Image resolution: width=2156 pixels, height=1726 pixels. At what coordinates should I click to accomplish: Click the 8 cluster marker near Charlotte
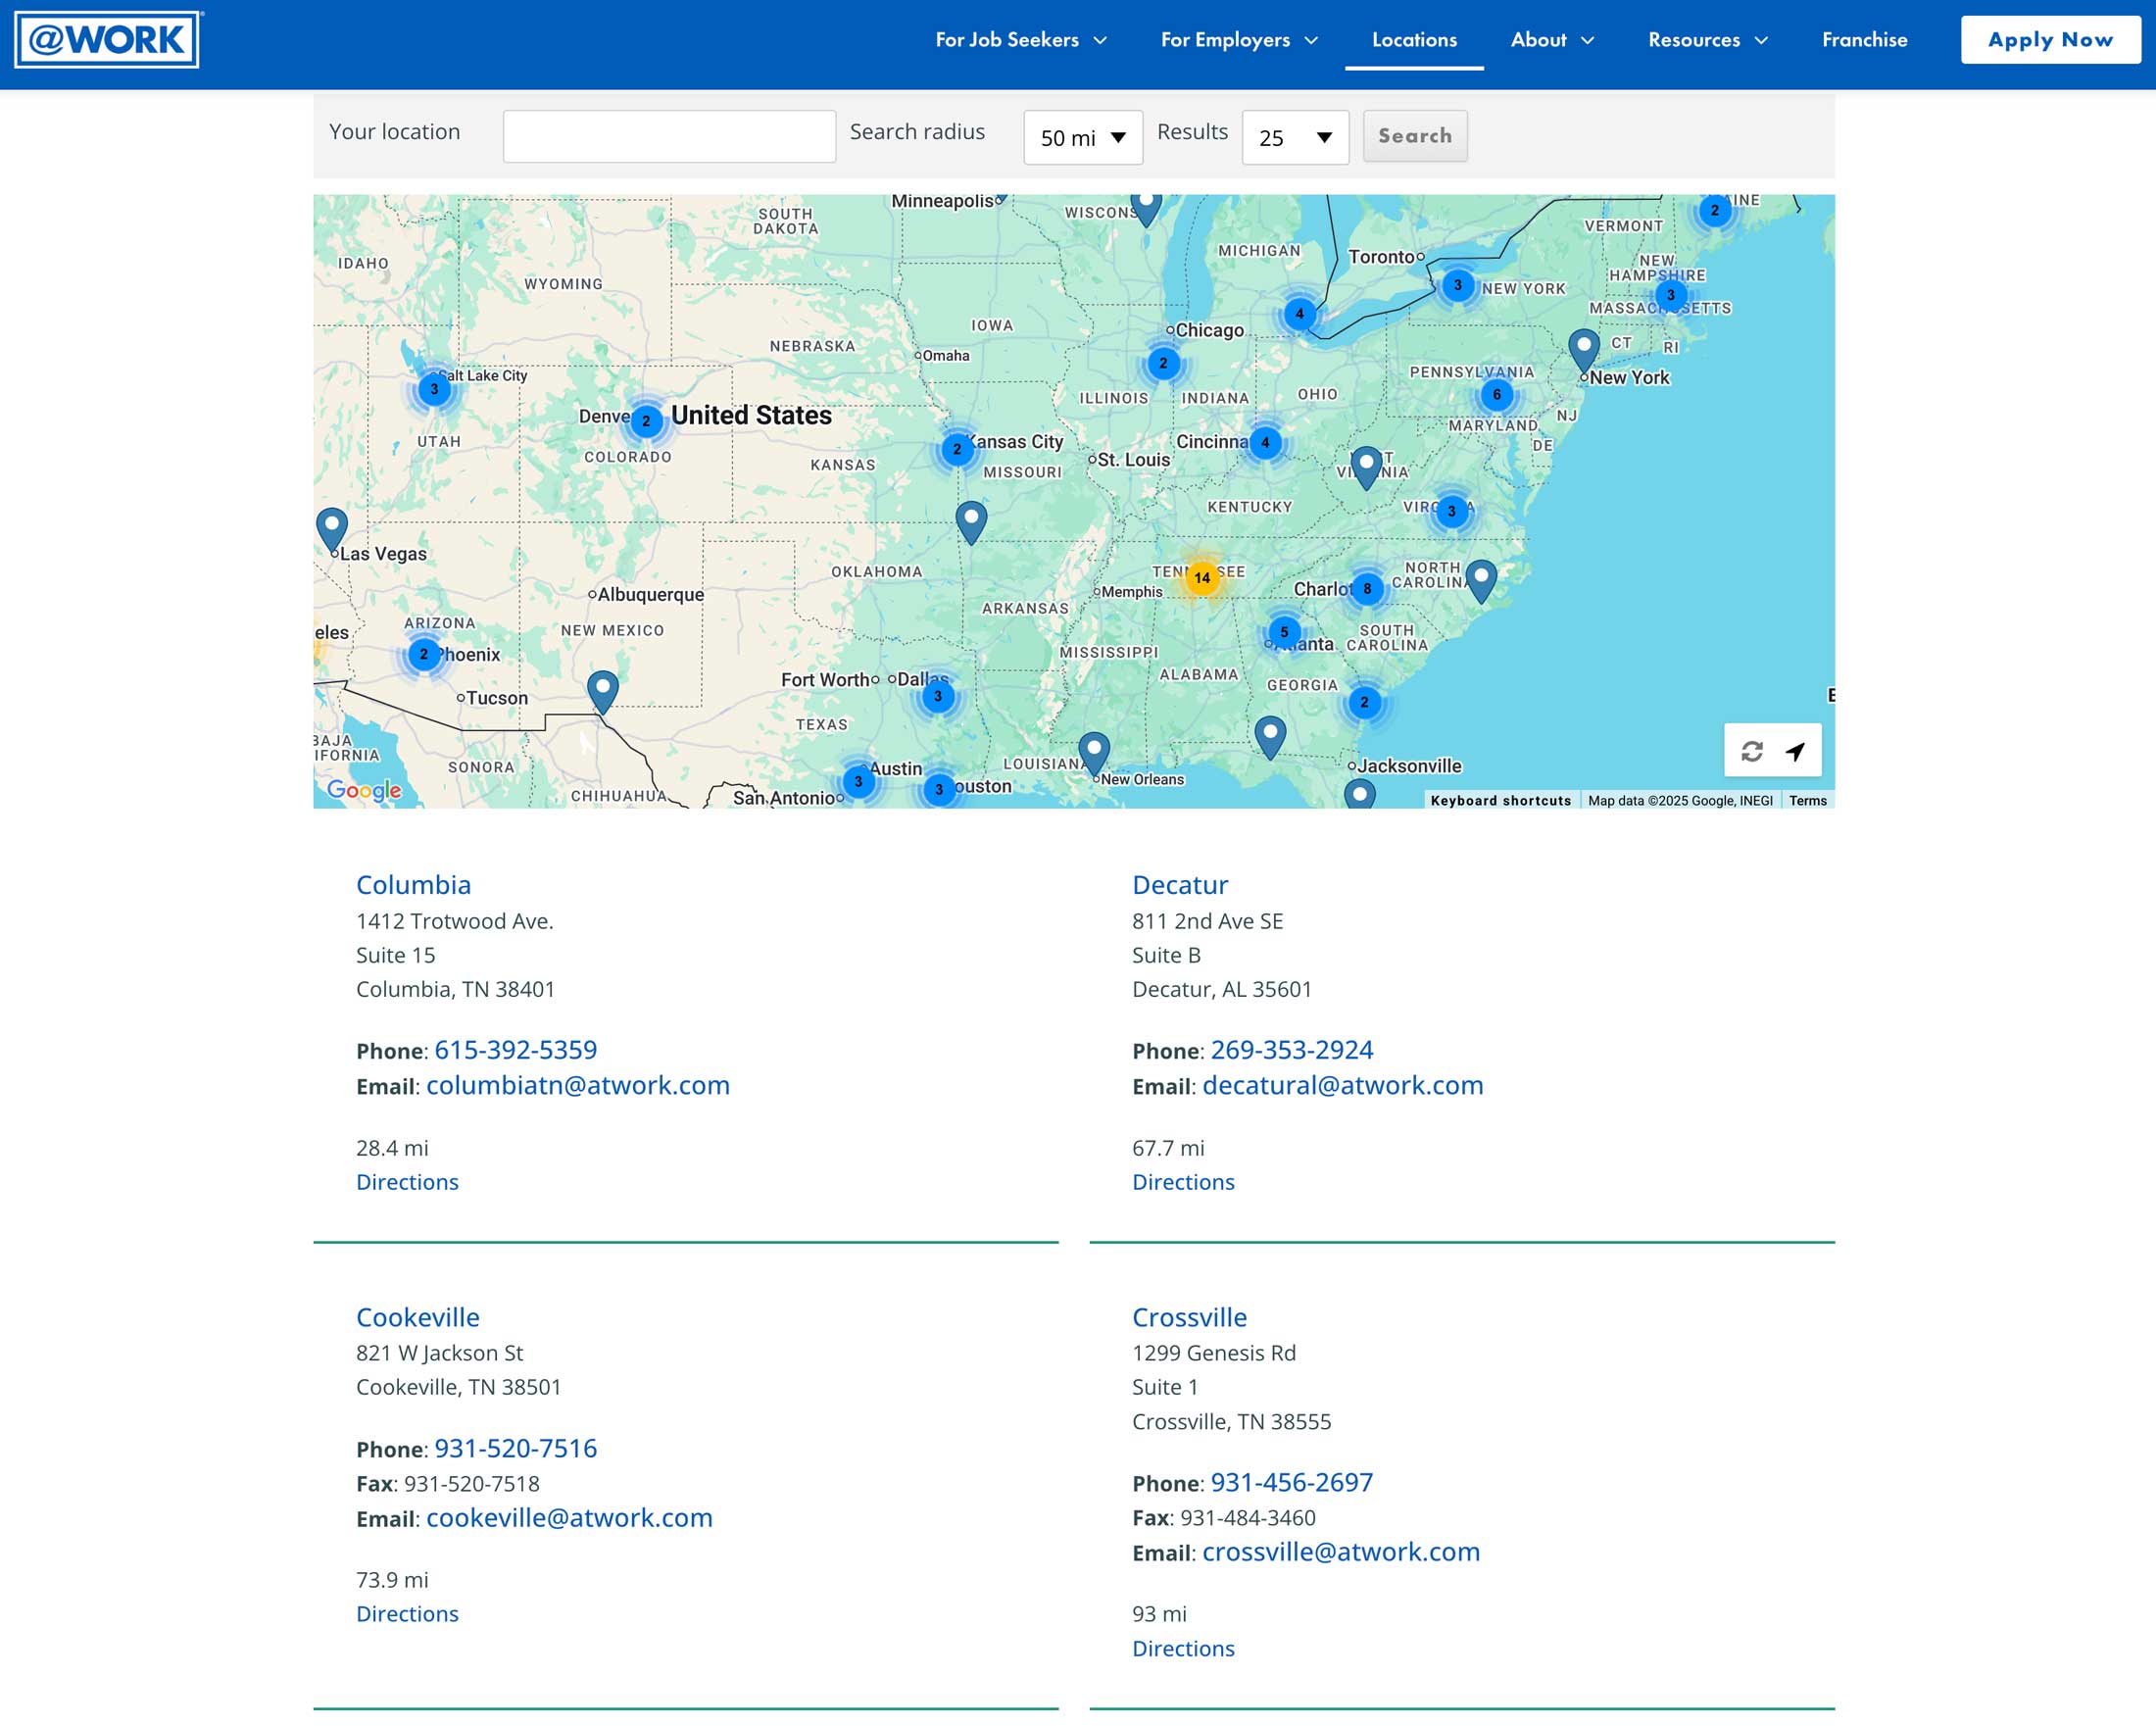point(1367,588)
